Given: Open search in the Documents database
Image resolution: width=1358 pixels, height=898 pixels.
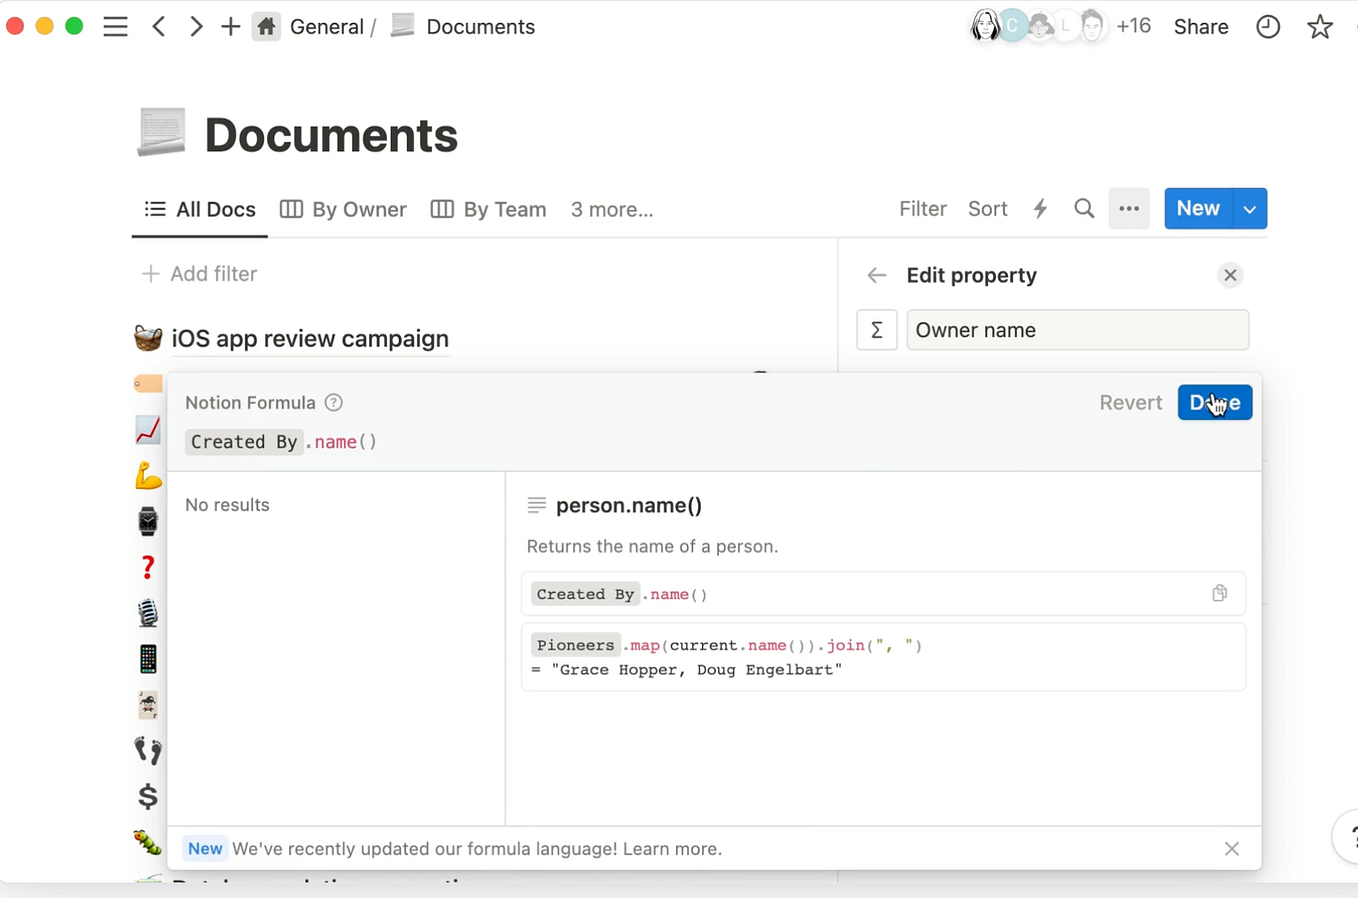Looking at the screenshot, I should [1084, 208].
